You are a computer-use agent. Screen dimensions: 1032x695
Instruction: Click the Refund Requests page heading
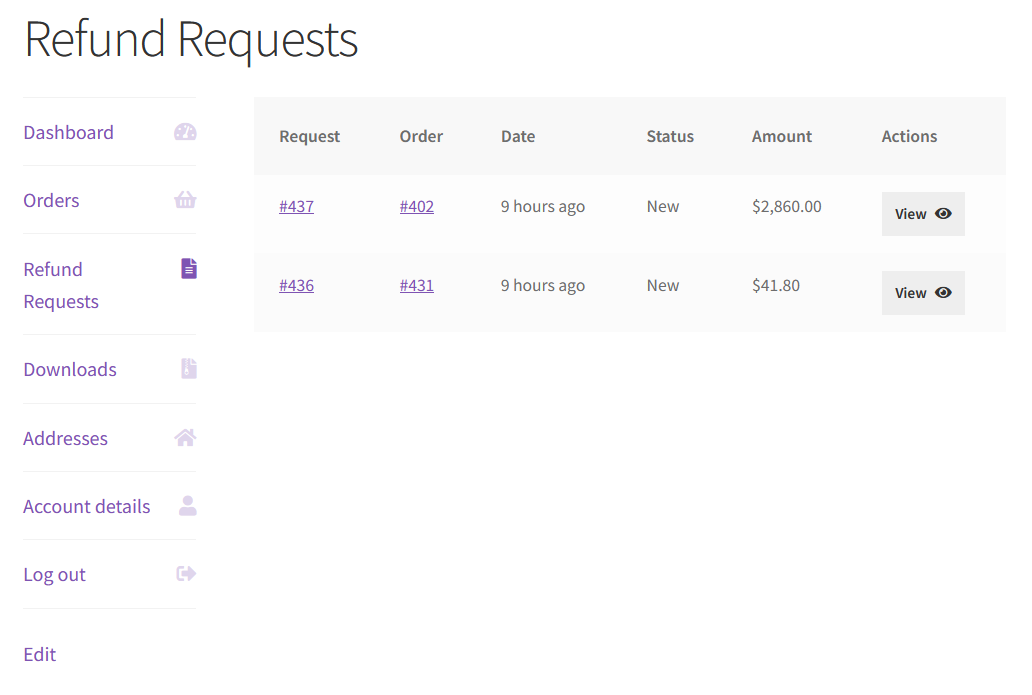pyautogui.click(x=191, y=40)
